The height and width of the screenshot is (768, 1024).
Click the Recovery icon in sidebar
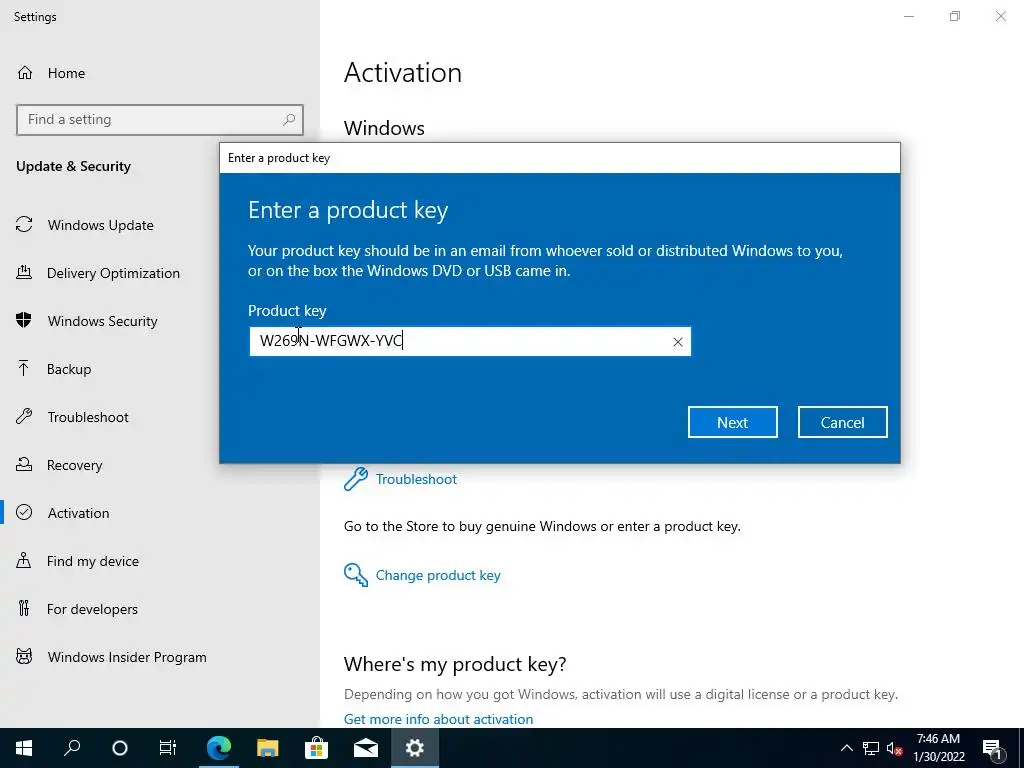[x=24, y=464]
